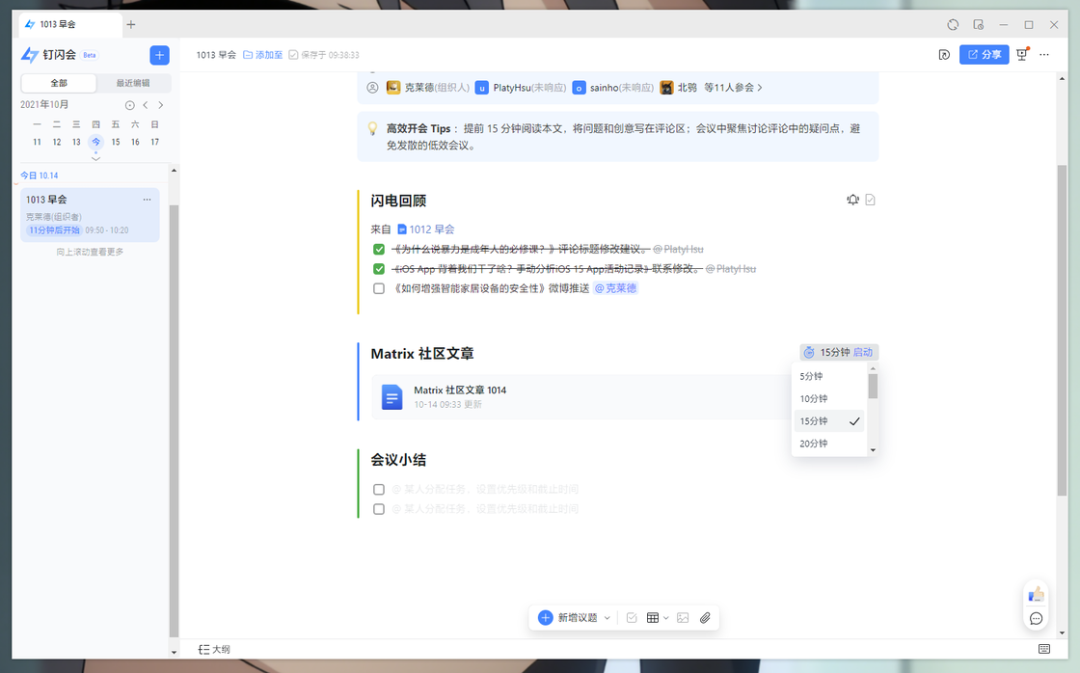This screenshot has height=673, width=1080.
Task: Uncheck the 为什么说暴力是成年人的必修课 task
Action: click(379, 249)
